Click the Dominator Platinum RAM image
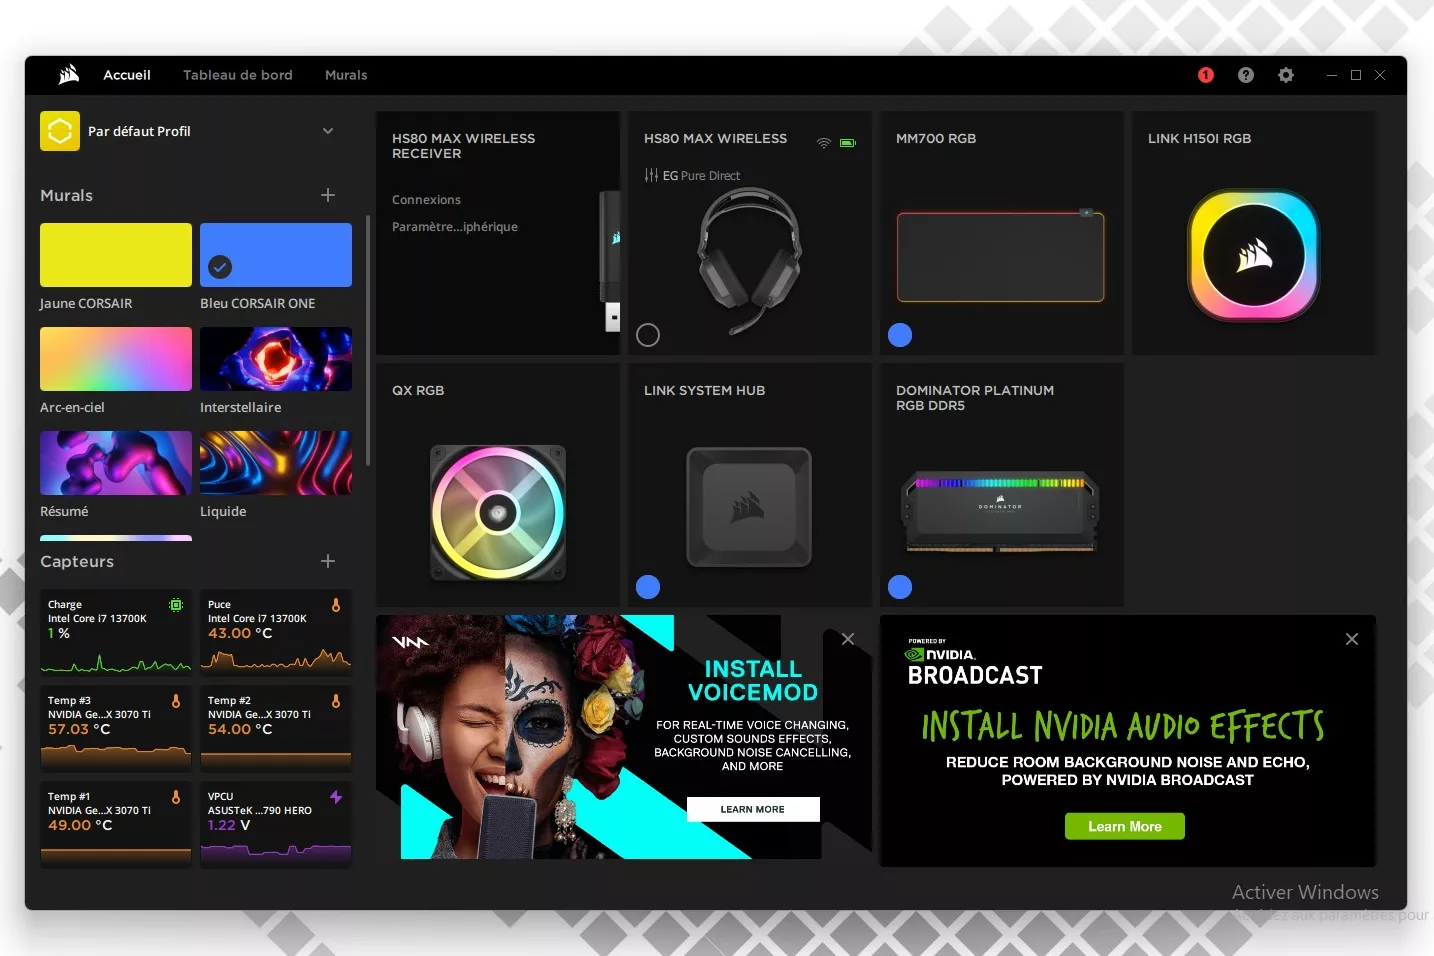 pyautogui.click(x=1000, y=513)
